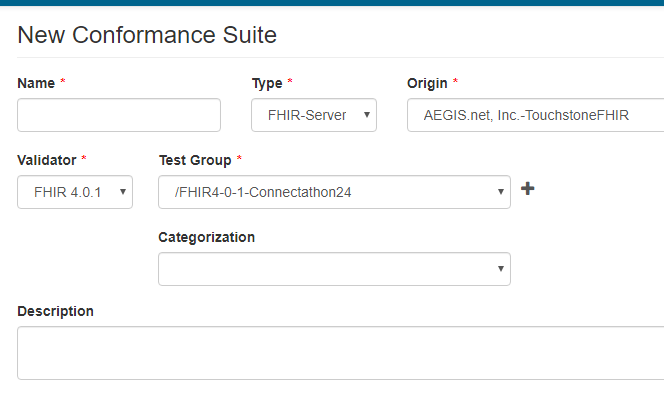This screenshot has height=396, width=664.
Task: Open the empty Categorization dropdown
Action: point(335,269)
